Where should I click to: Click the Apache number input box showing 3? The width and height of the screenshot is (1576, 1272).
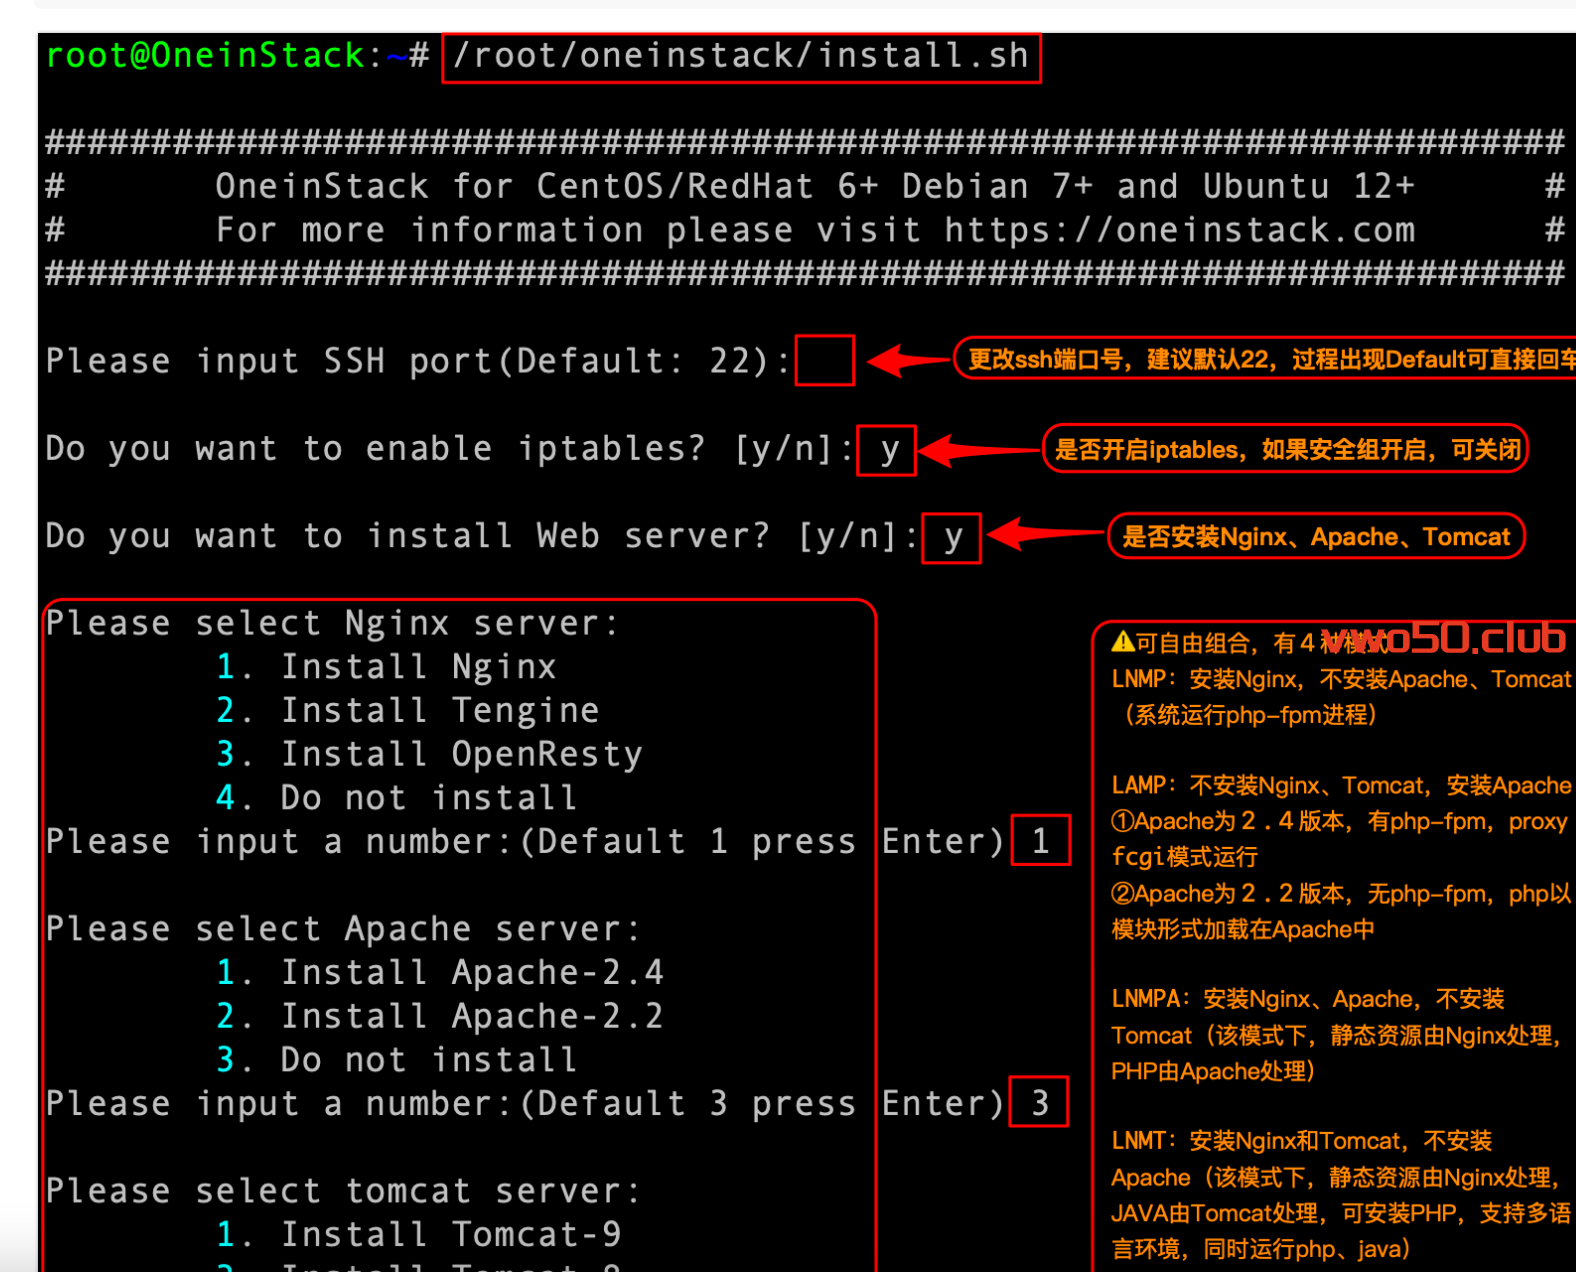click(1039, 1102)
